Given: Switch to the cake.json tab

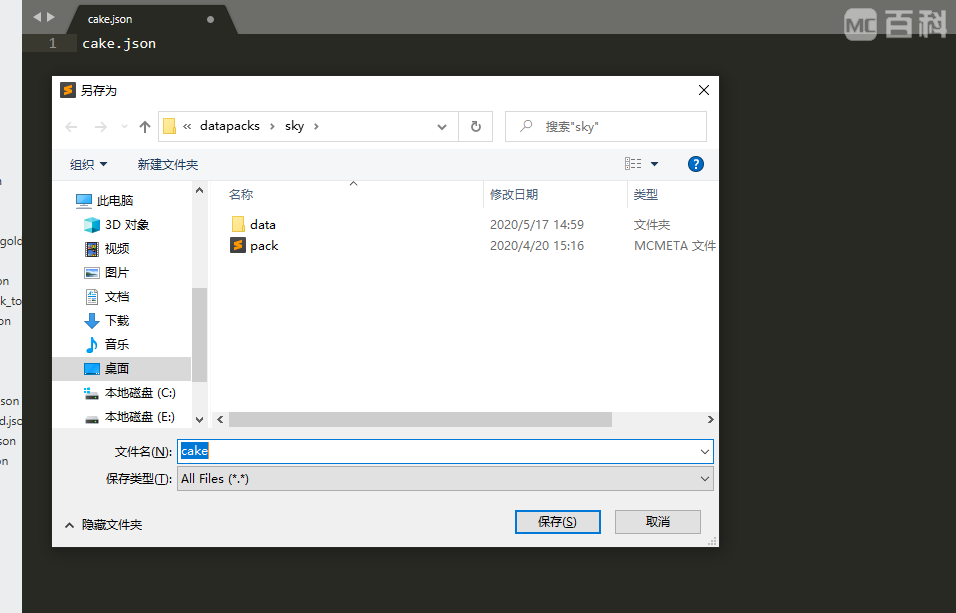Looking at the screenshot, I should pos(110,19).
